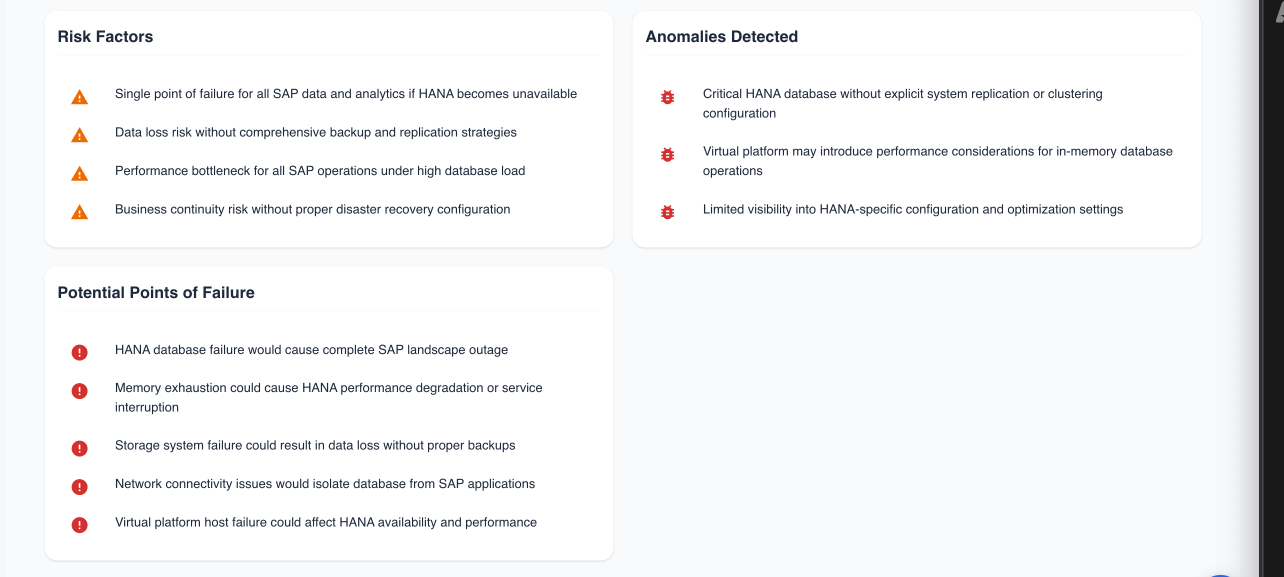The width and height of the screenshot is (1284, 577).
Task: Click the warning triangle for "Business continuity risk"
Action: pos(79,211)
